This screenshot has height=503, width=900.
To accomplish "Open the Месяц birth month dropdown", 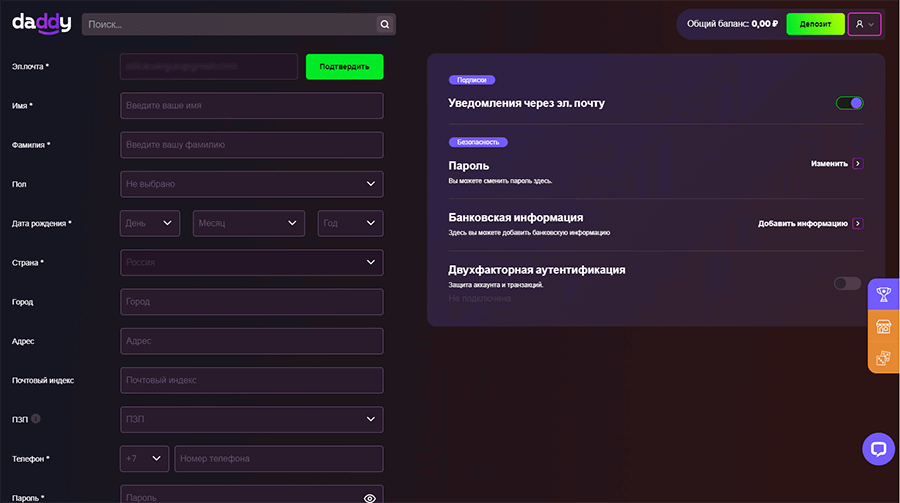I will 249,223.
